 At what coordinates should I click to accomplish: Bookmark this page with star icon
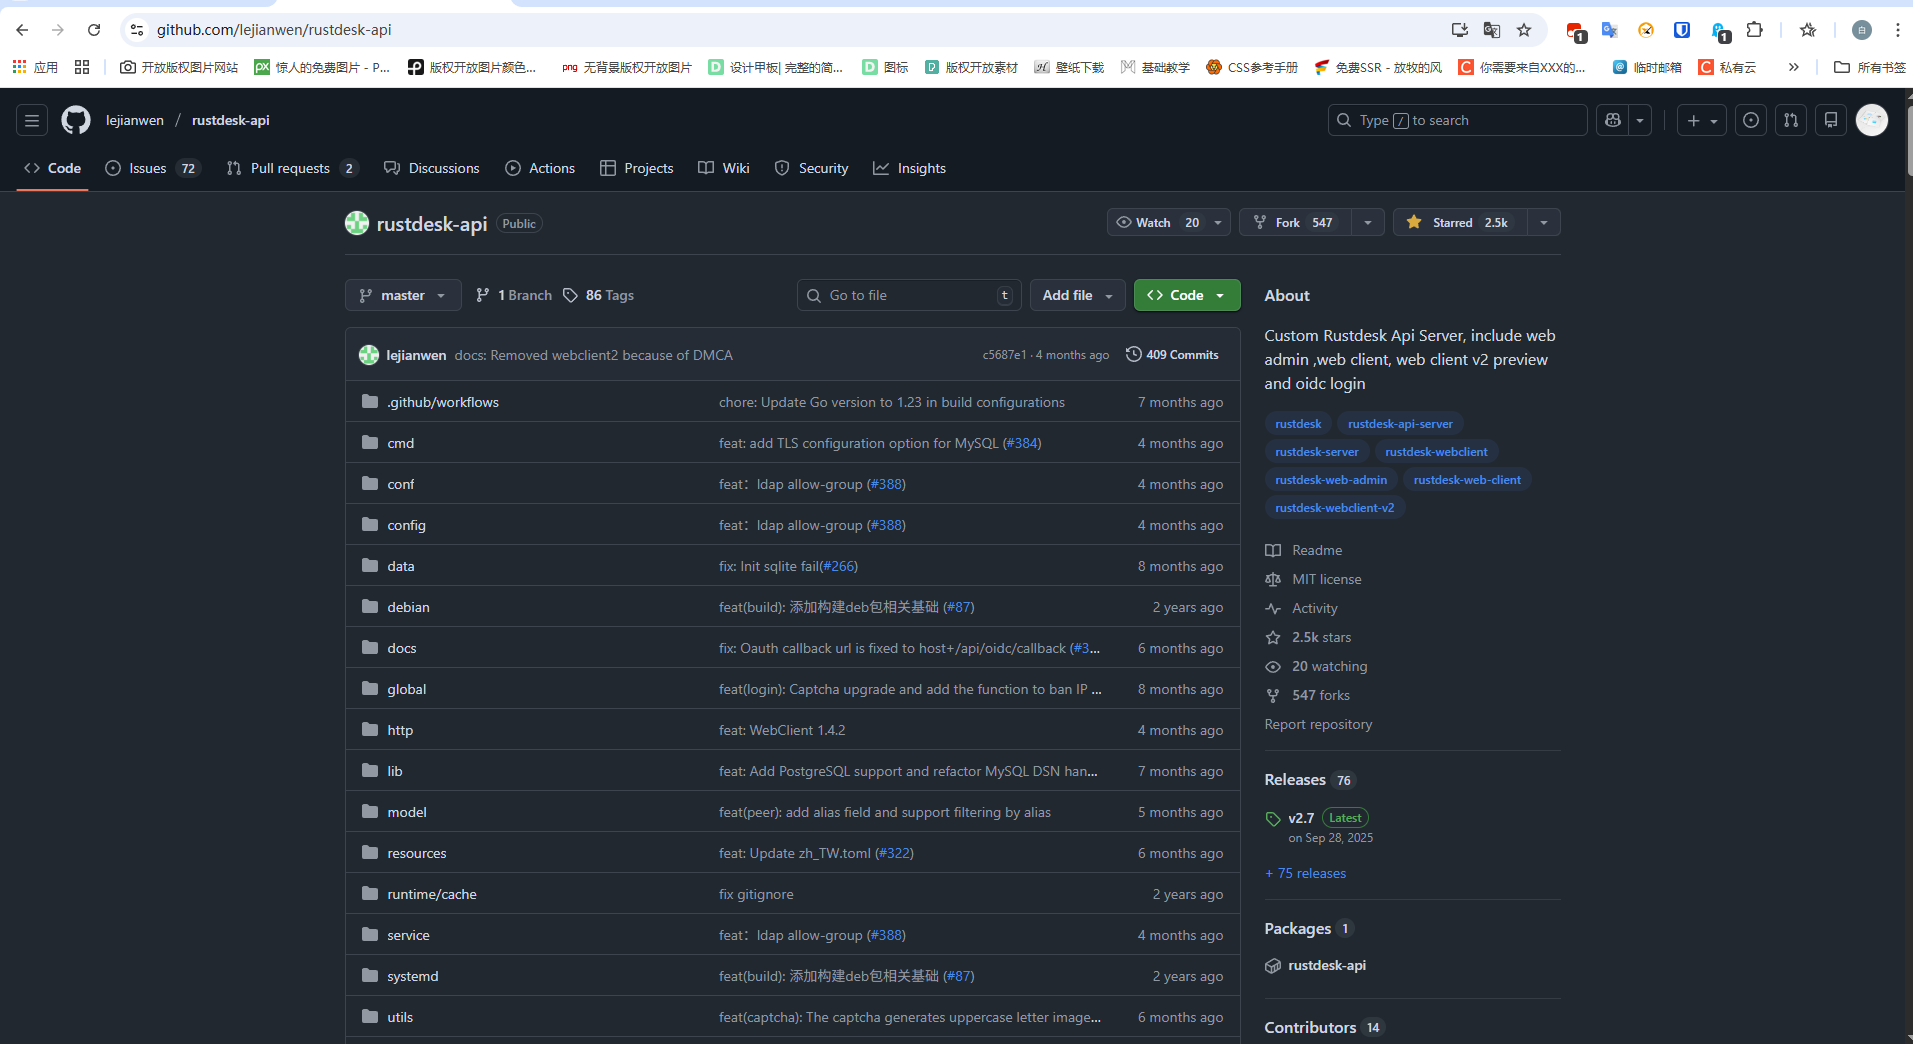coord(1523,30)
